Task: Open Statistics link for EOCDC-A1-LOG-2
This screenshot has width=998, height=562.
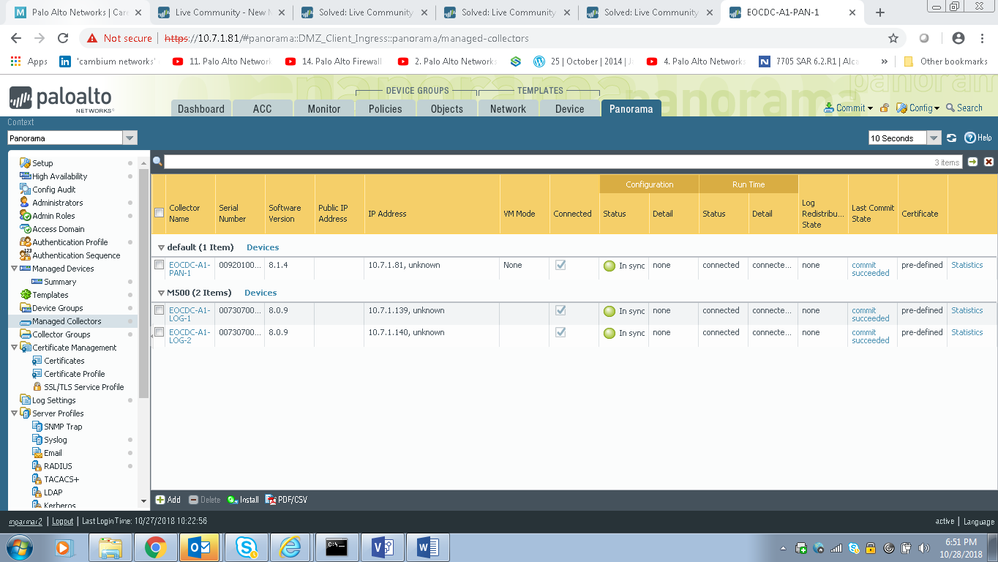Action: [x=966, y=333]
